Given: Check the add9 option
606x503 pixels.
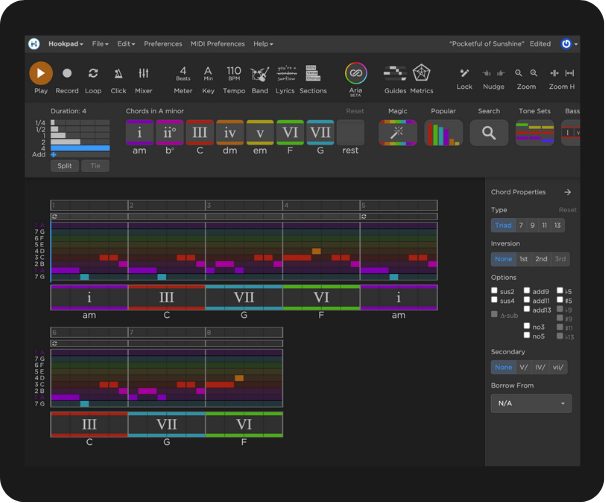Looking at the screenshot, I should coord(527,291).
